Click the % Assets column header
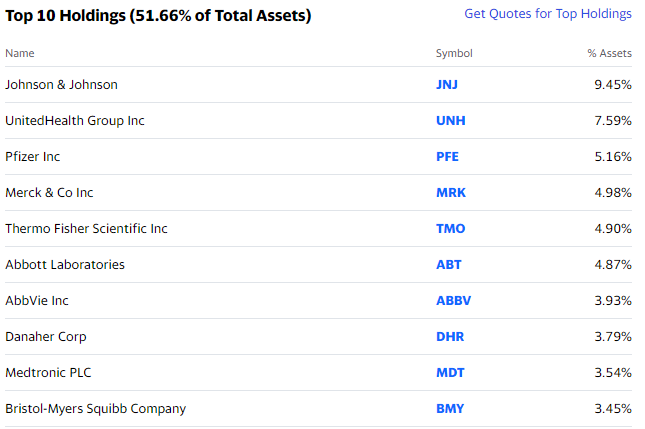The height and width of the screenshot is (429, 645). click(x=610, y=53)
